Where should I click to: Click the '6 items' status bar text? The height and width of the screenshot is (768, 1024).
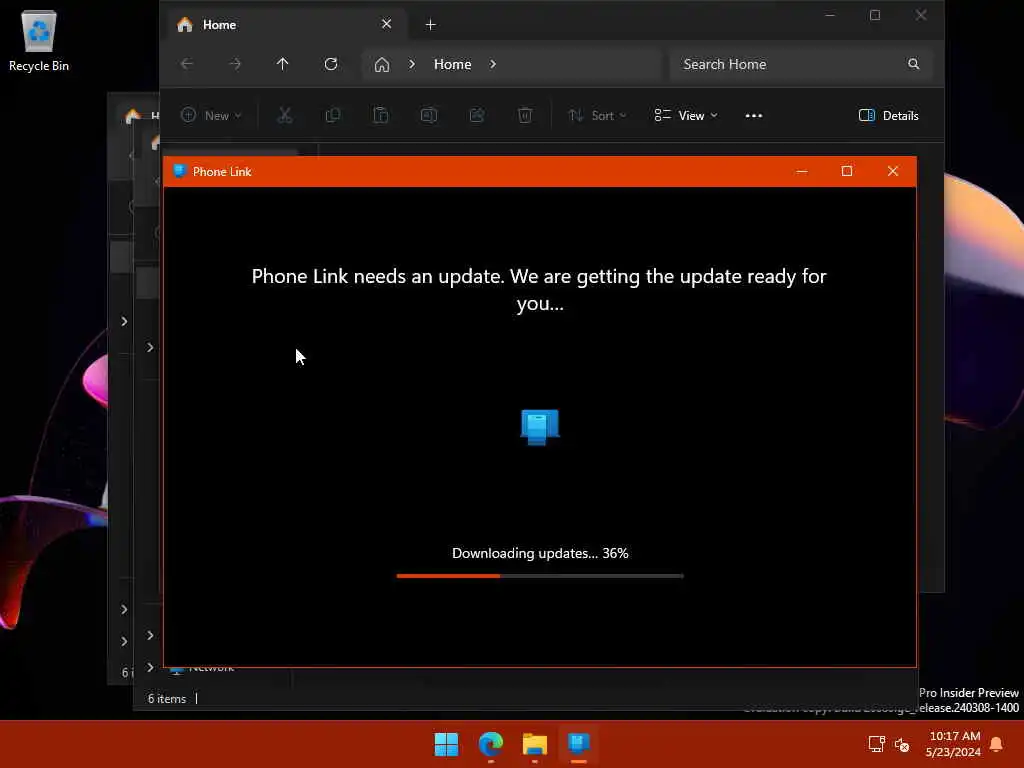click(167, 699)
